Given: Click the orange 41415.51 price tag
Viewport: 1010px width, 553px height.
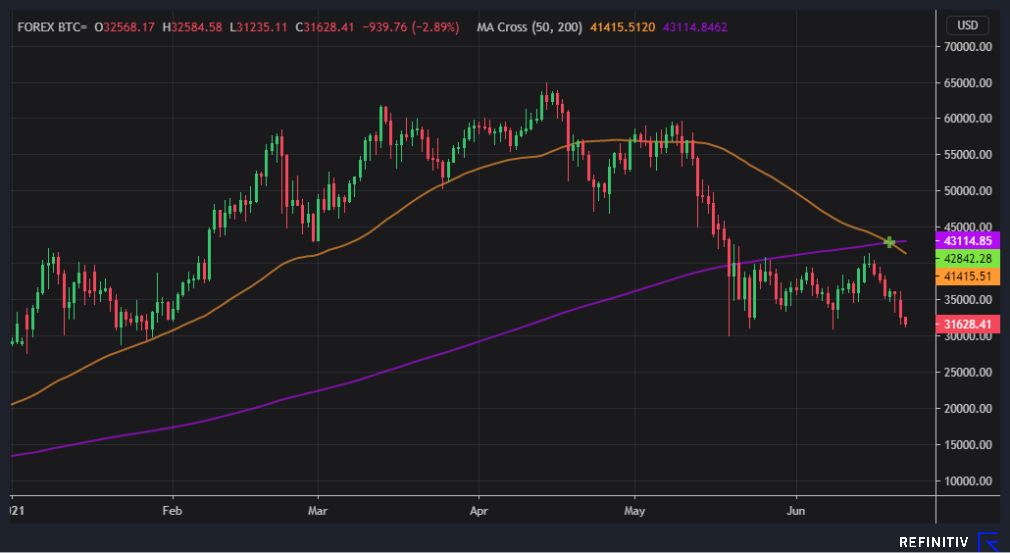Looking at the screenshot, I should click(x=966, y=276).
